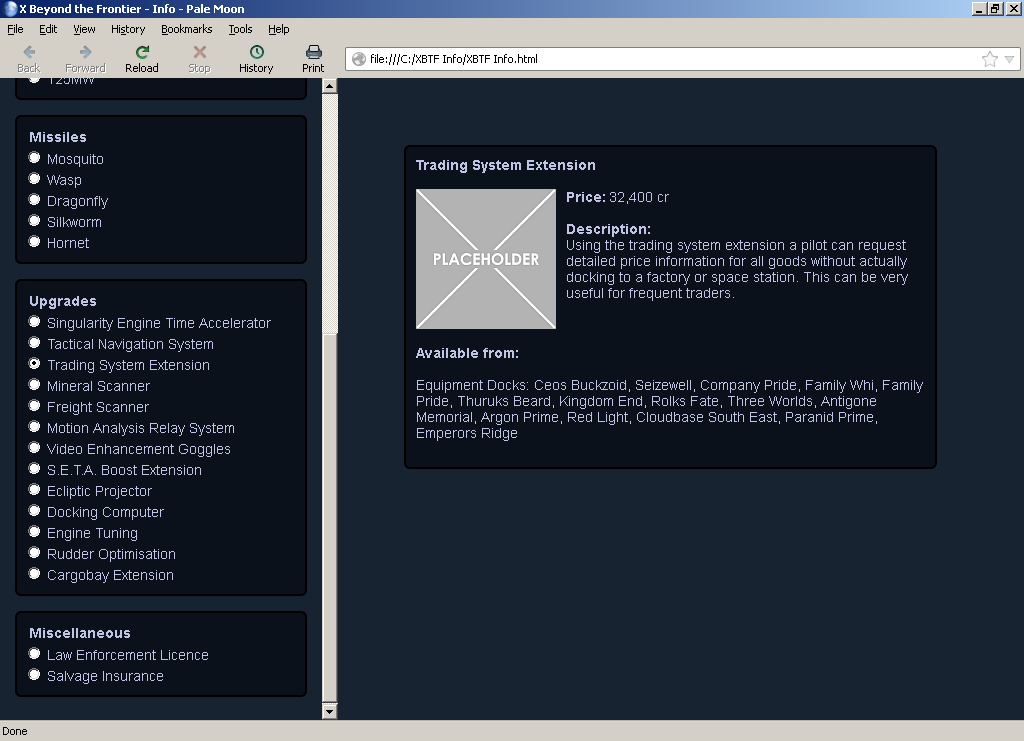Image resolution: width=1024 pixels, height=741 pixels.
Task: Click the Back navigation arrow icon
Action: pyautogui.click(x=29, y=52)
